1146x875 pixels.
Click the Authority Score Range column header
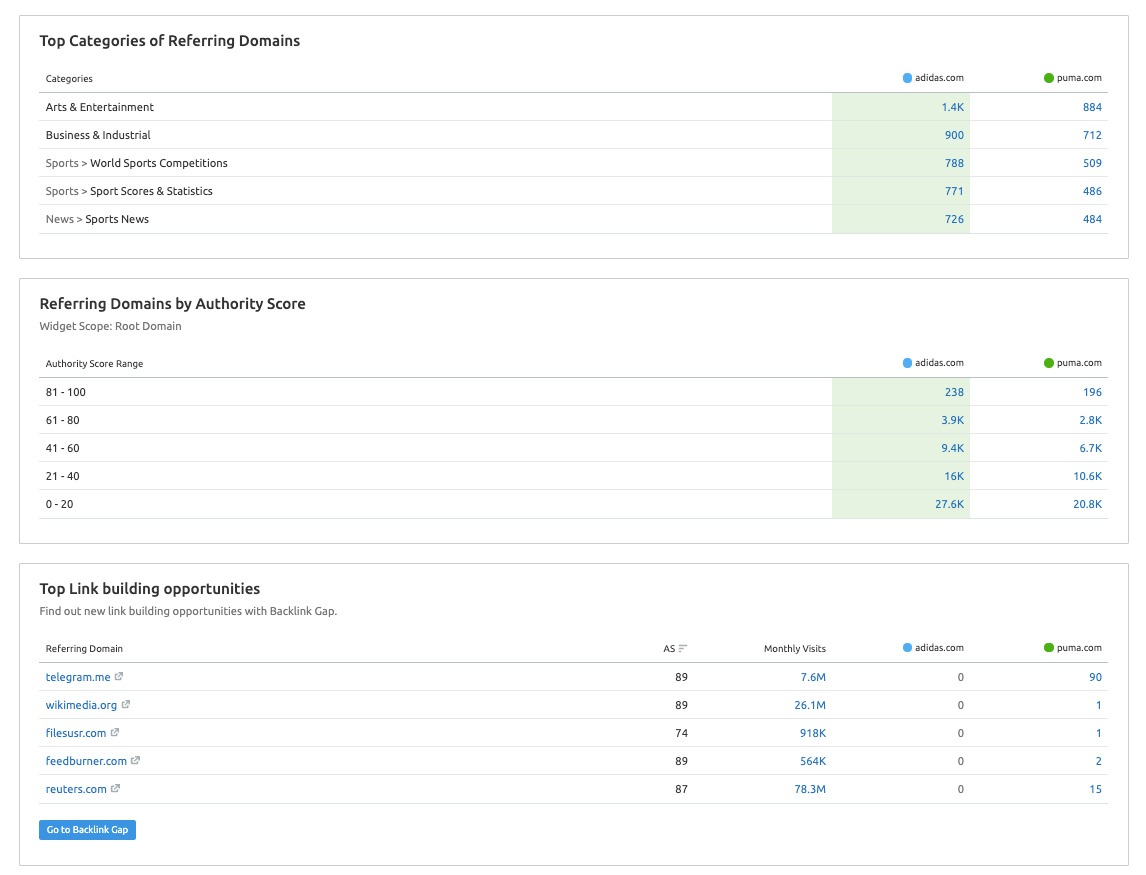94,363
